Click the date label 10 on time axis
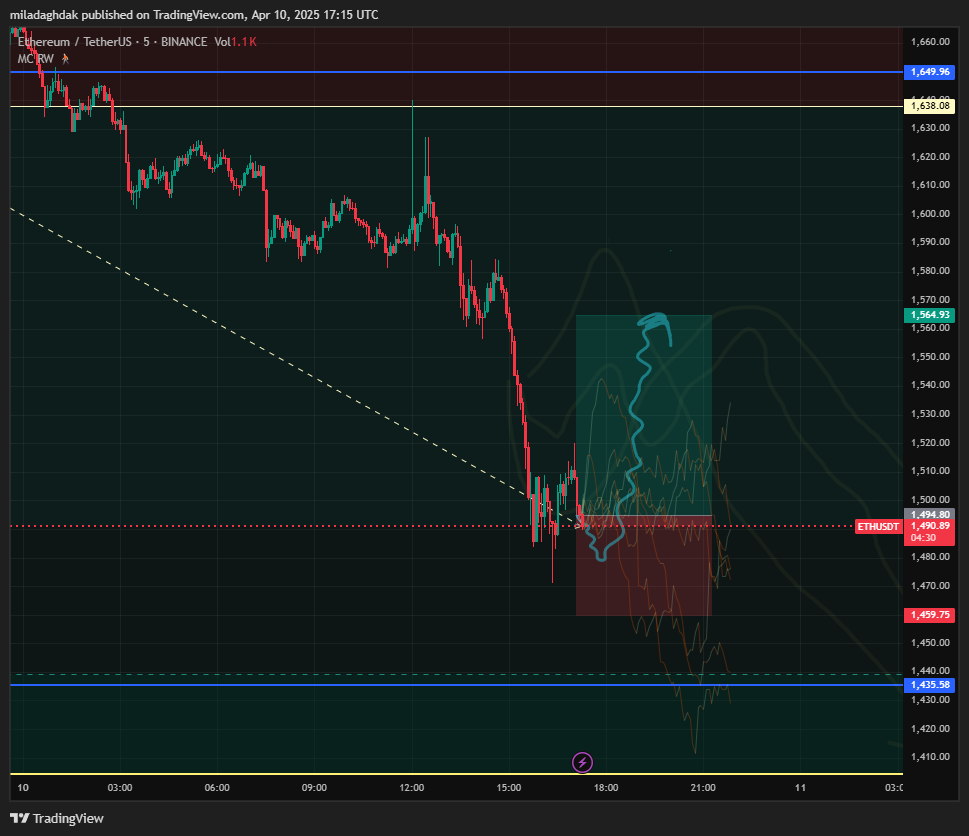Screen dimensions: 969x836 tap(23, 787)
